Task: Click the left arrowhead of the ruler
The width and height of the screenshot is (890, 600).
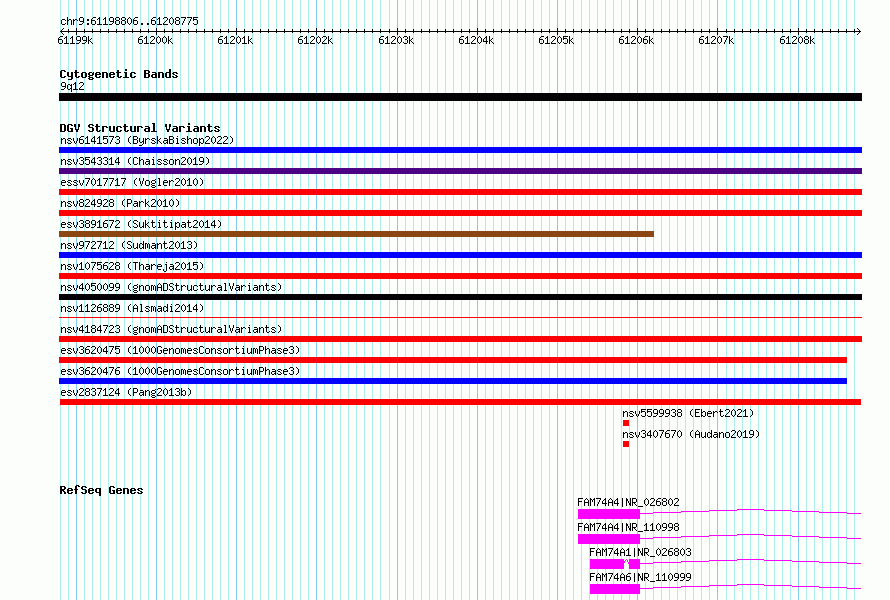Action: pyautogui.click(x=62, y=31)
